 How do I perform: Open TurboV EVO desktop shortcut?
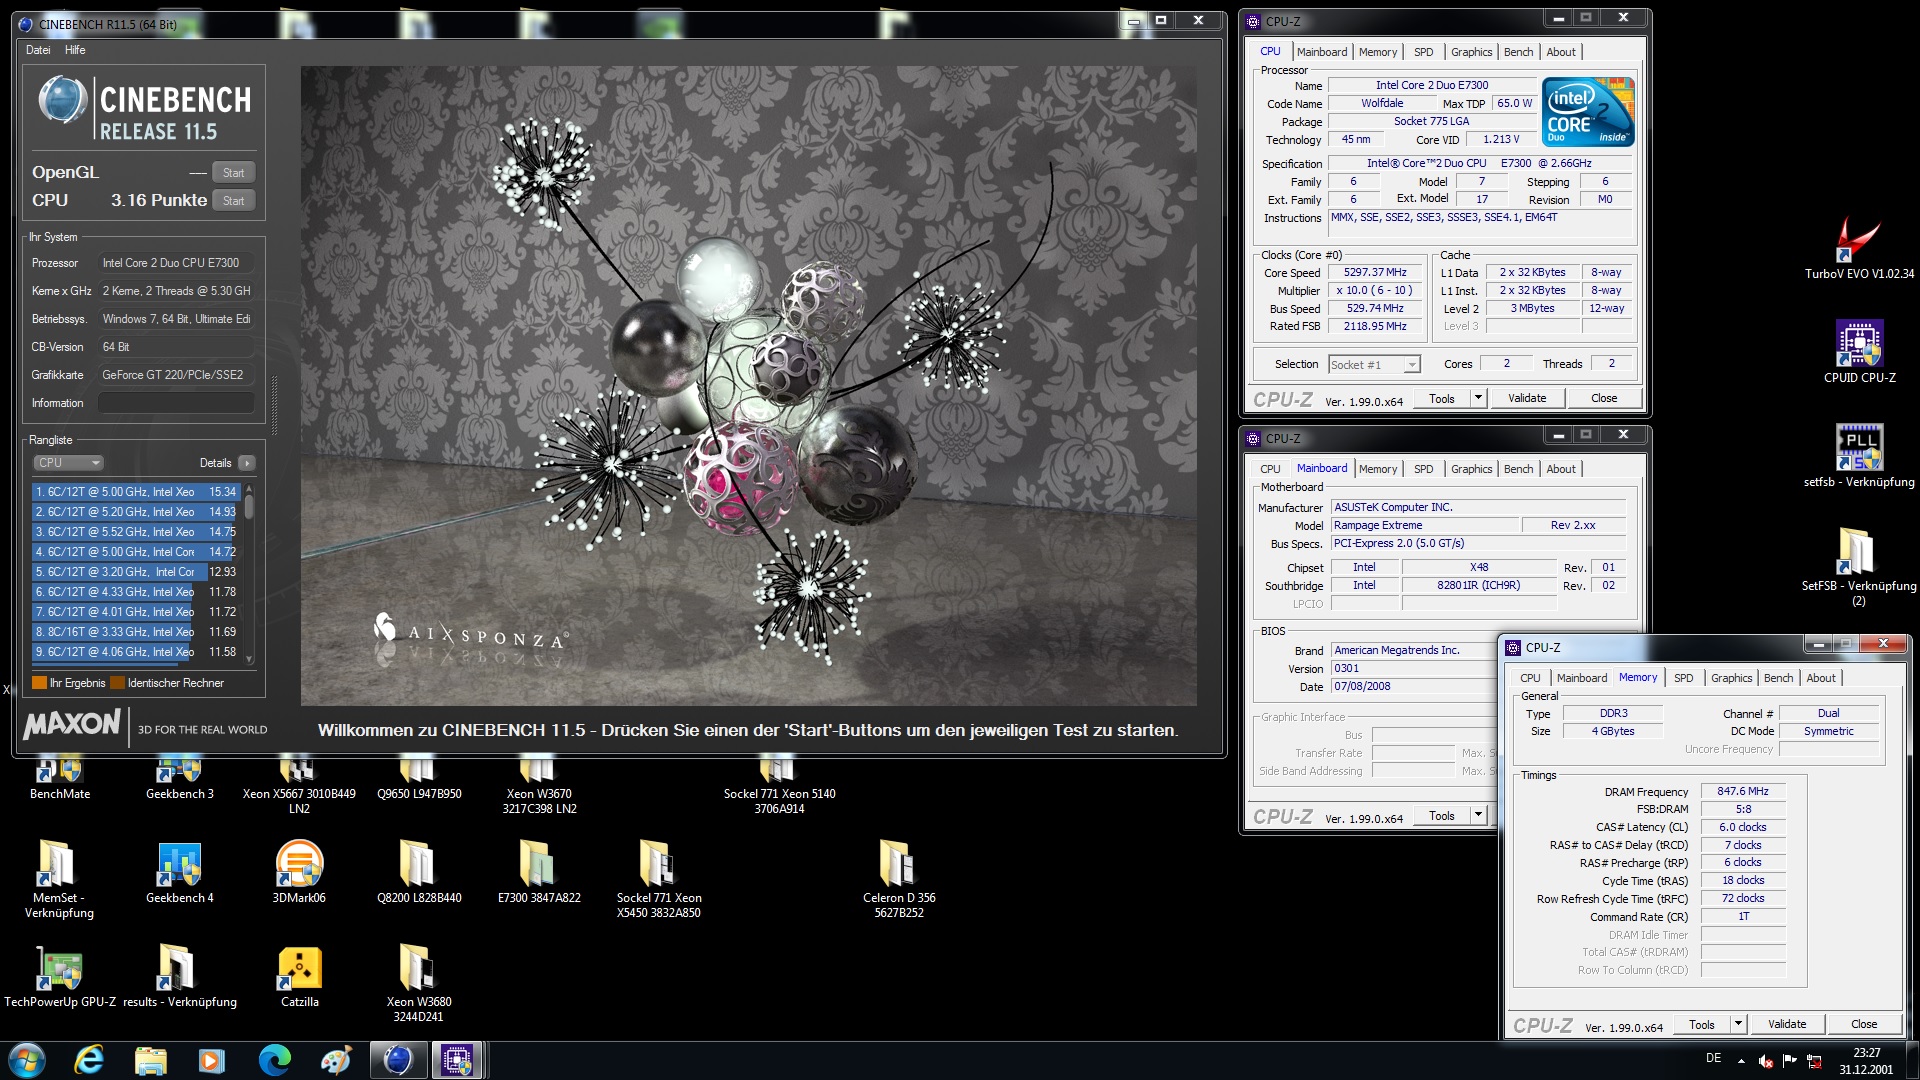1859,248
